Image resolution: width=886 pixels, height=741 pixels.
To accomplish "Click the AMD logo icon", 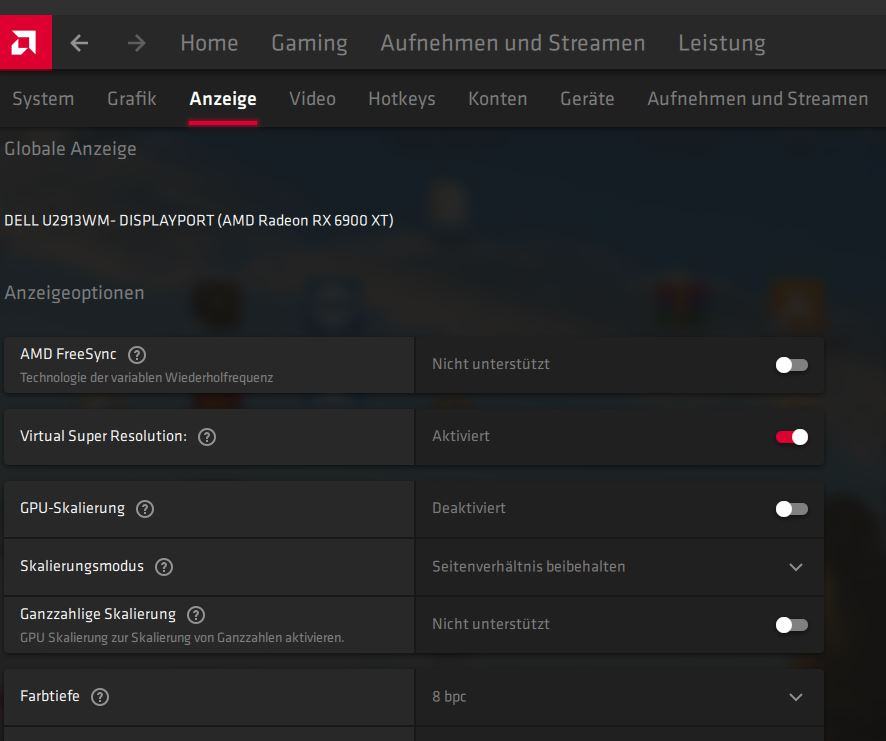I will tap(25, 42).
